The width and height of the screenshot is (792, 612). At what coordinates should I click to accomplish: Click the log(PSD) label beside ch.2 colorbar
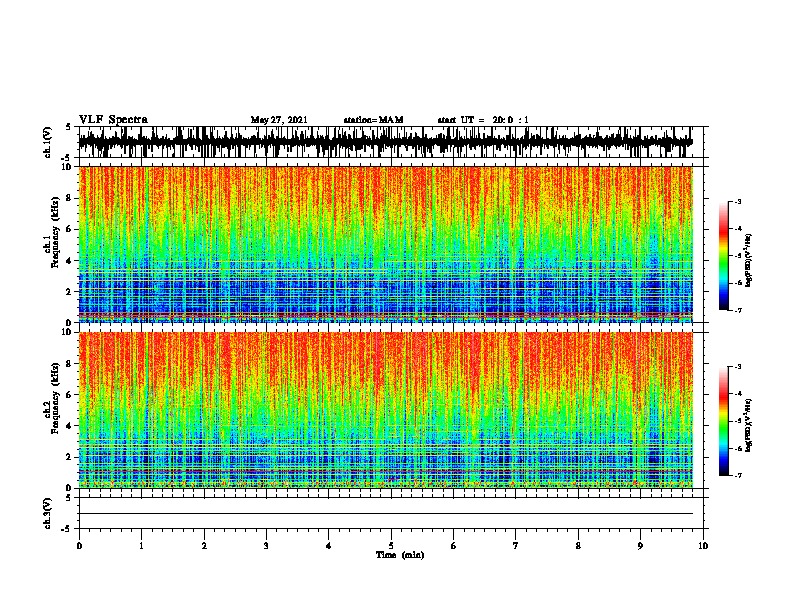pyautogui.click(x=748, y=425)
